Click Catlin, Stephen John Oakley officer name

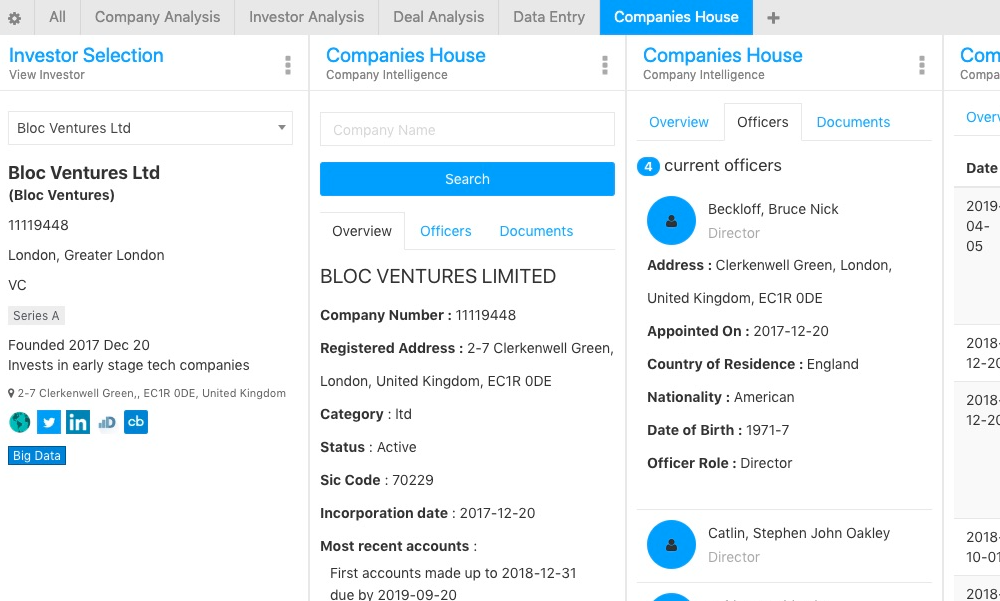tap(799, 533)
